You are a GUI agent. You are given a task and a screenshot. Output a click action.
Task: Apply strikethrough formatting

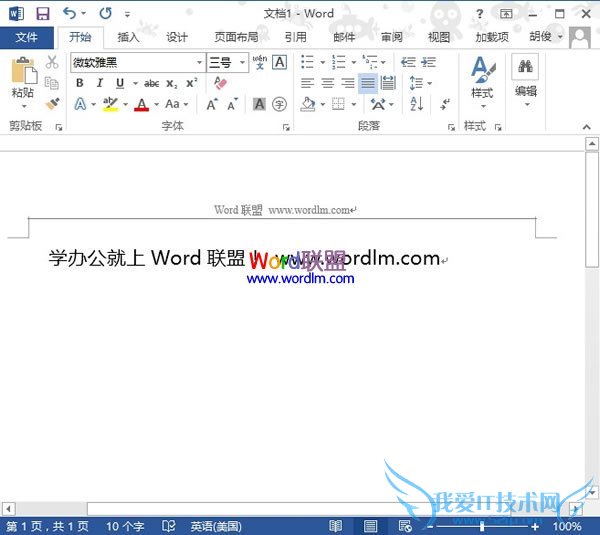click(152, 83)
